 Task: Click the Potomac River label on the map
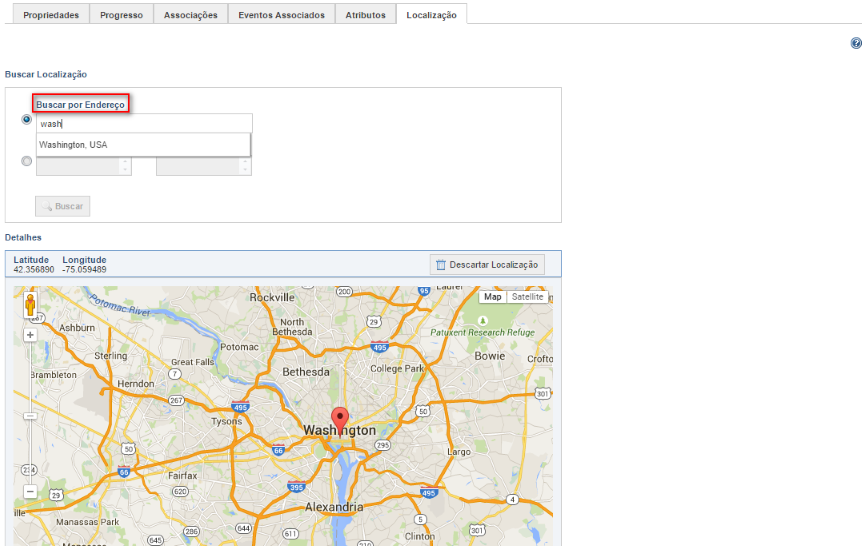pos(119,305)
